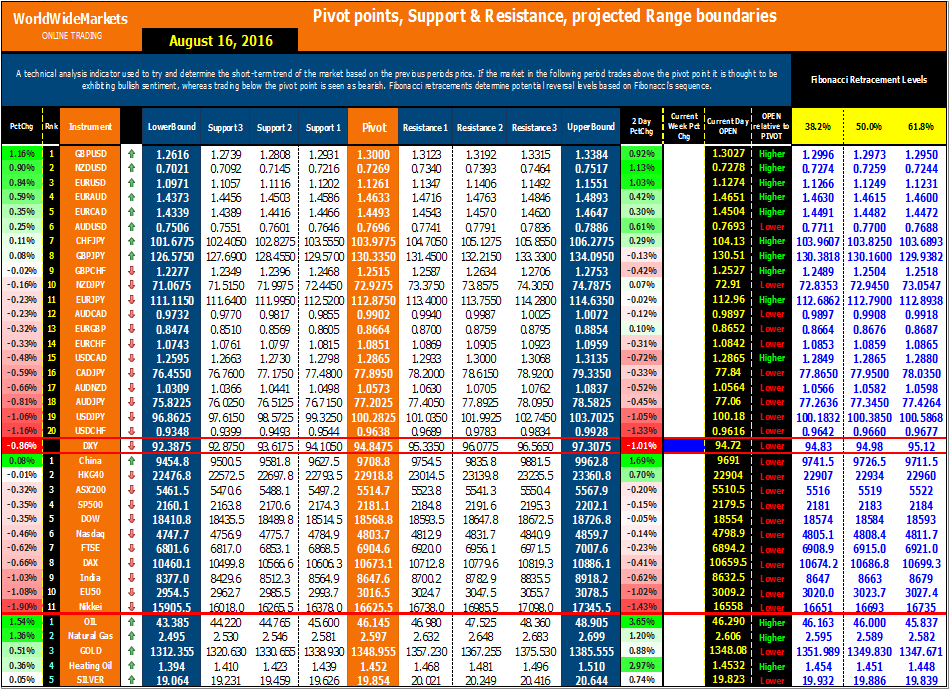Click the 61.8% Fibonacci column header

coord(920,127)
